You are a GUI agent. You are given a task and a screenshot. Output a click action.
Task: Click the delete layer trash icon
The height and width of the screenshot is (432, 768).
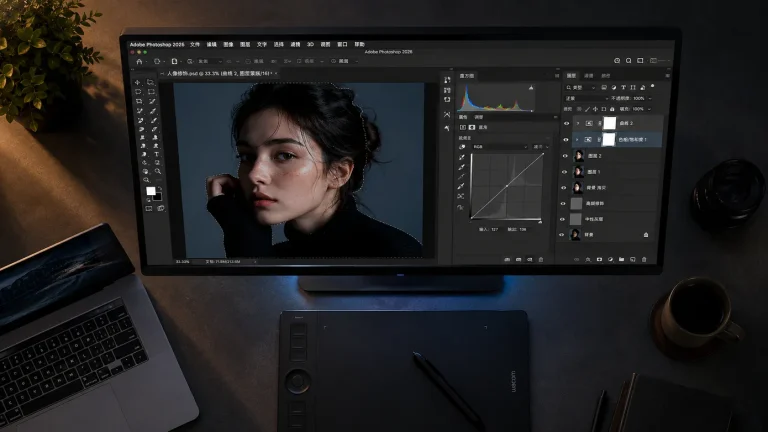click(644, 260)
